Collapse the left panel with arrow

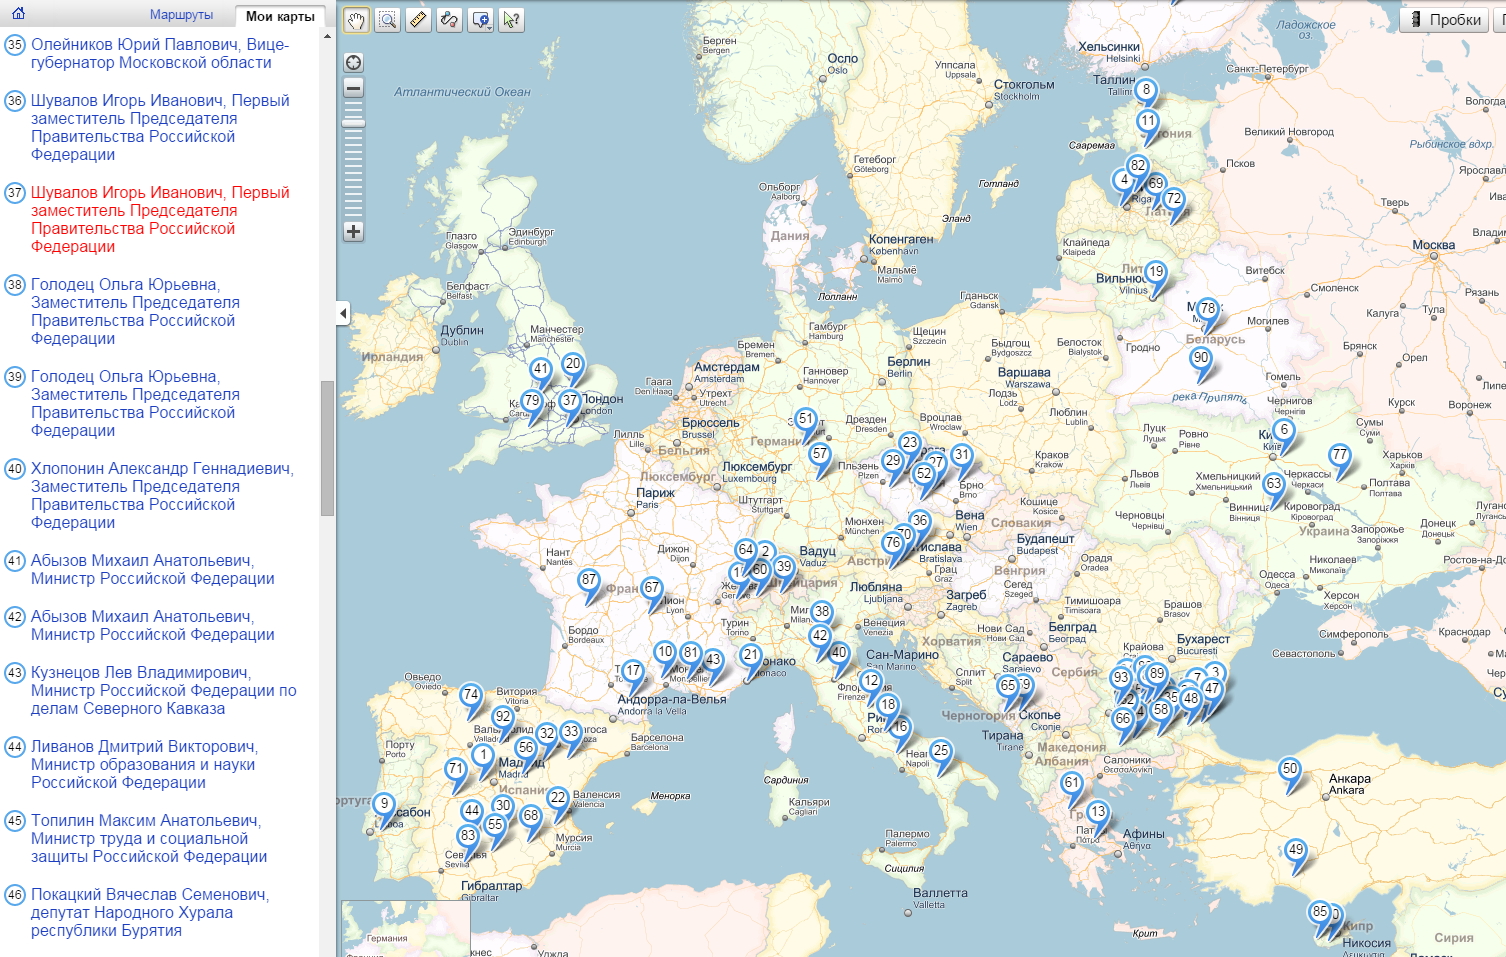(343, 313)
